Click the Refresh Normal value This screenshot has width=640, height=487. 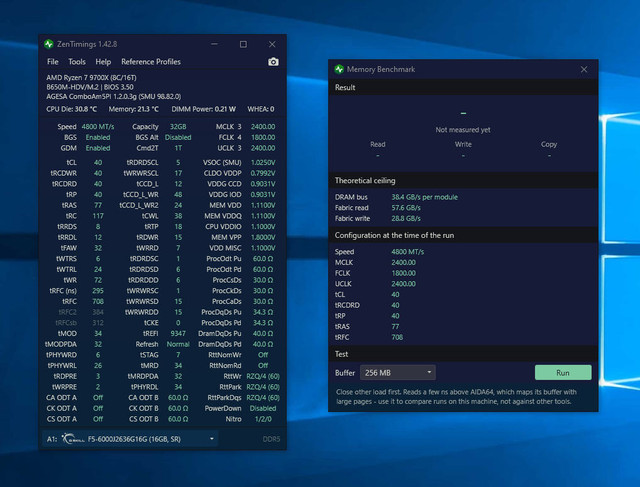[x=178, y=344]
